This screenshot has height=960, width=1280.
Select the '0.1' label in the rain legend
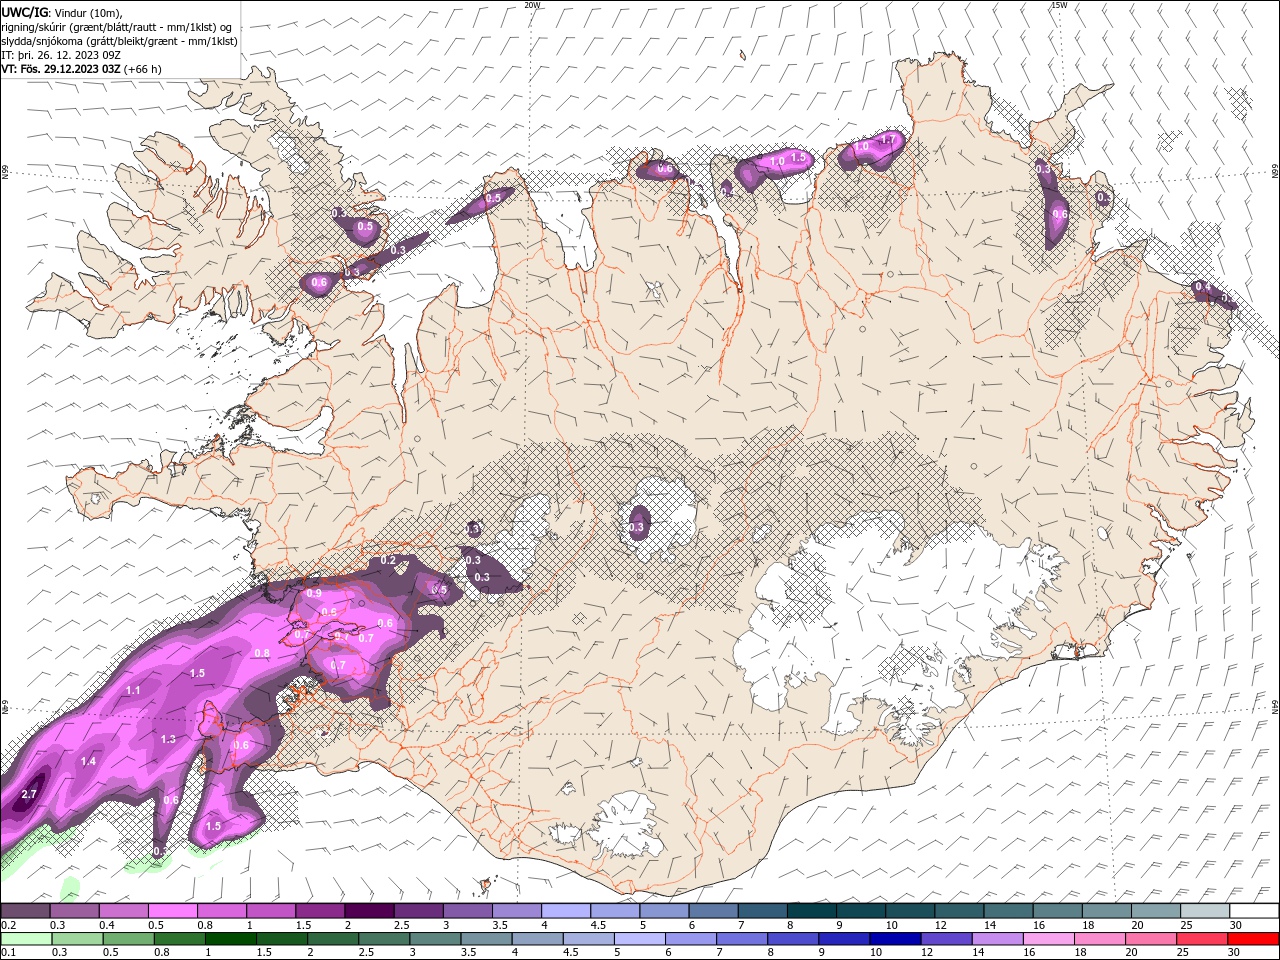tap(8, 953)
